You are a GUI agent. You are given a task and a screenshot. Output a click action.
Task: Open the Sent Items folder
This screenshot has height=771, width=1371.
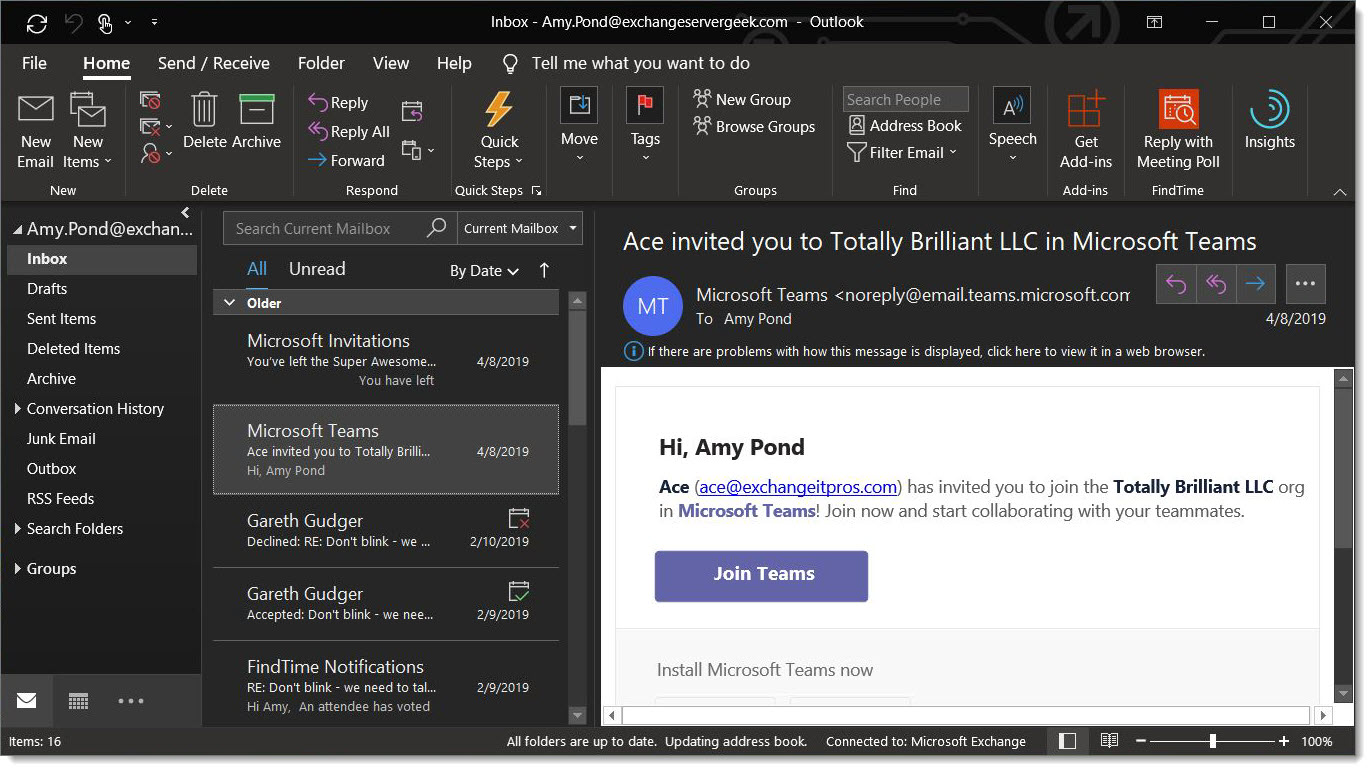62,318
